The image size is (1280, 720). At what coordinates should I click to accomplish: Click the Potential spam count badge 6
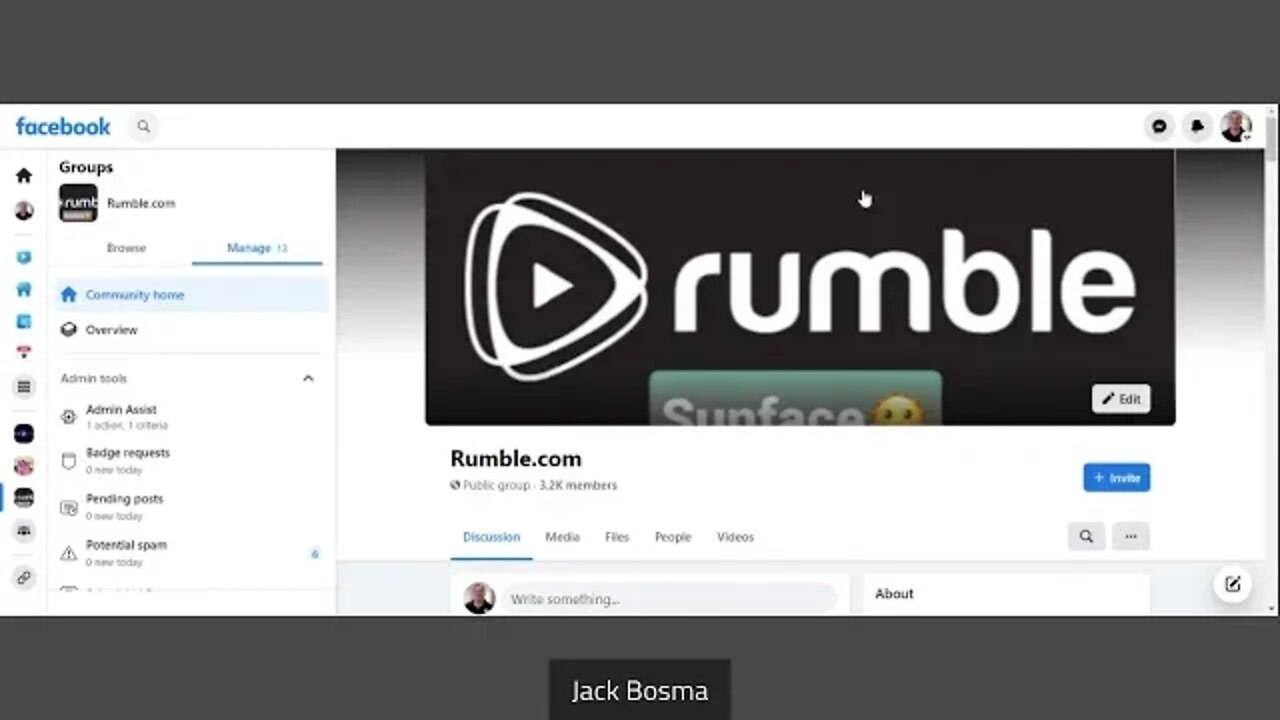314,553
